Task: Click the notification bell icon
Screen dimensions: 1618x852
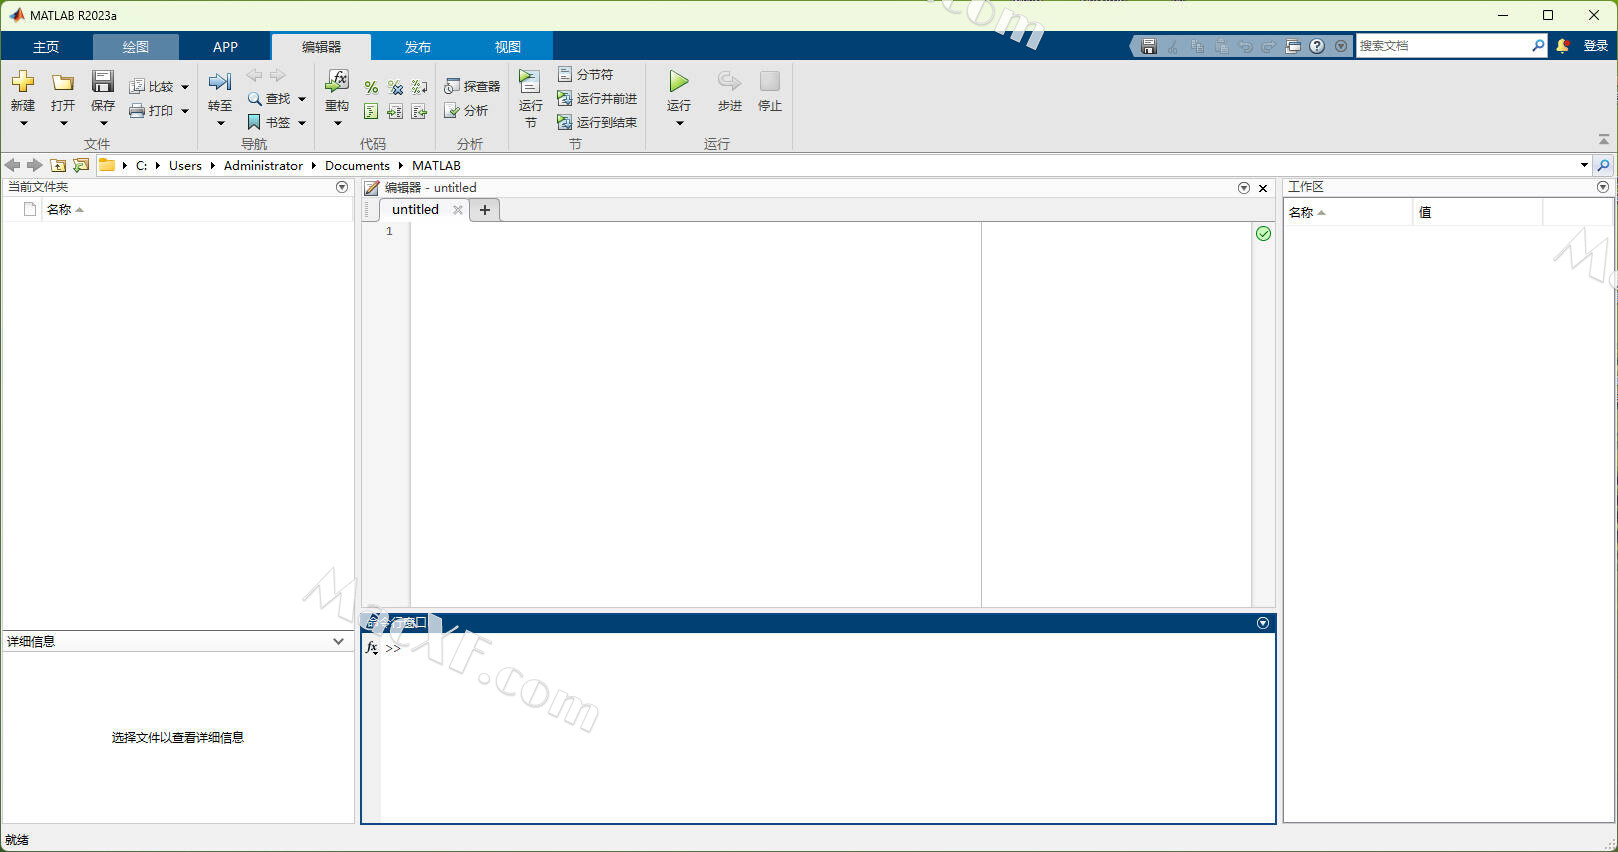Action: click(x=1563, y=46)
